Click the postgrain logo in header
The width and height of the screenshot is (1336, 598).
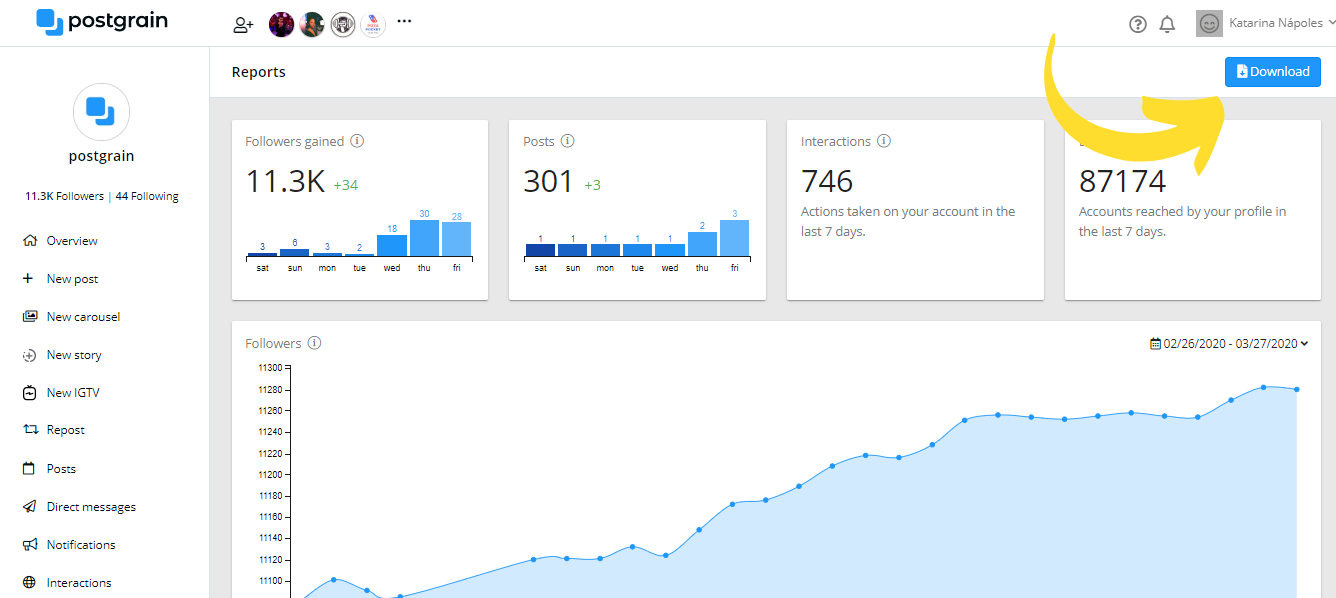point(102,21)
